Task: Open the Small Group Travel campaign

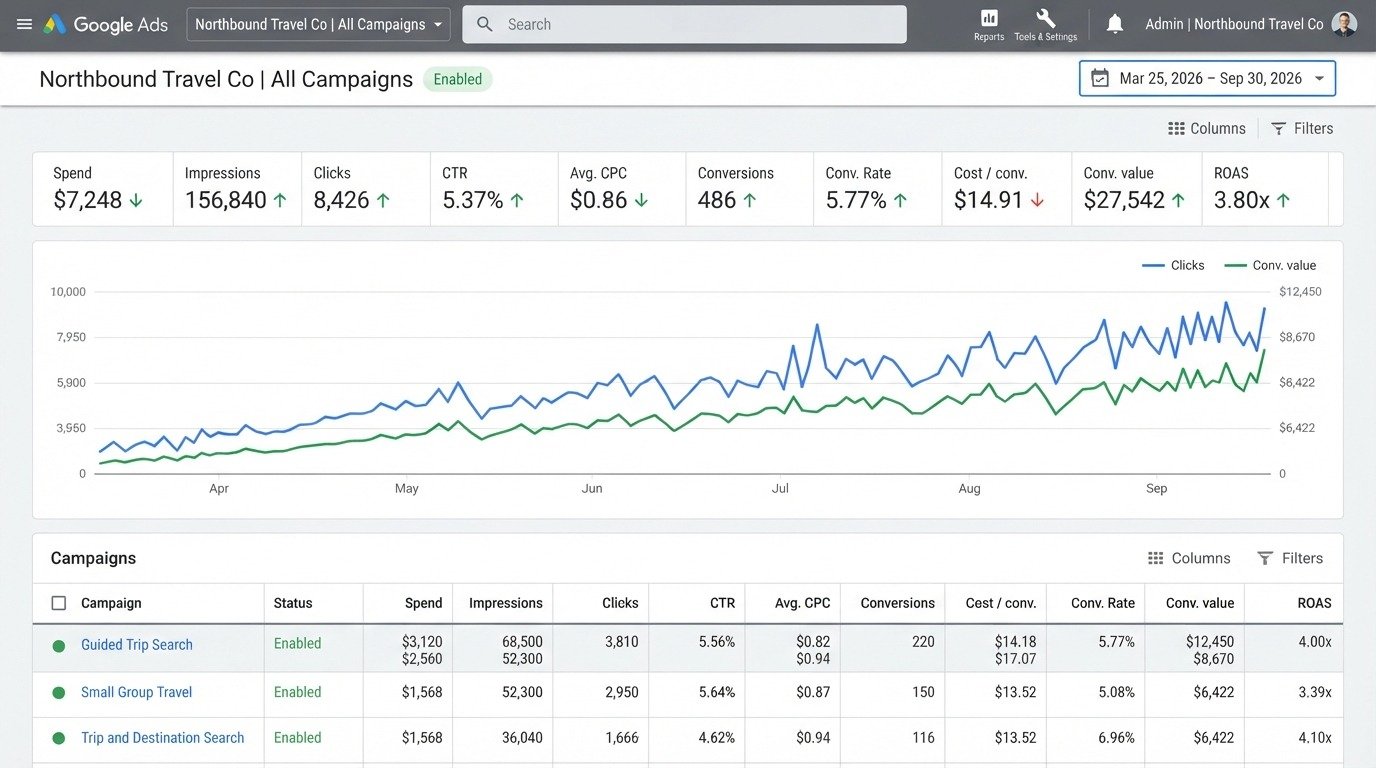Action: coord(136,692)
